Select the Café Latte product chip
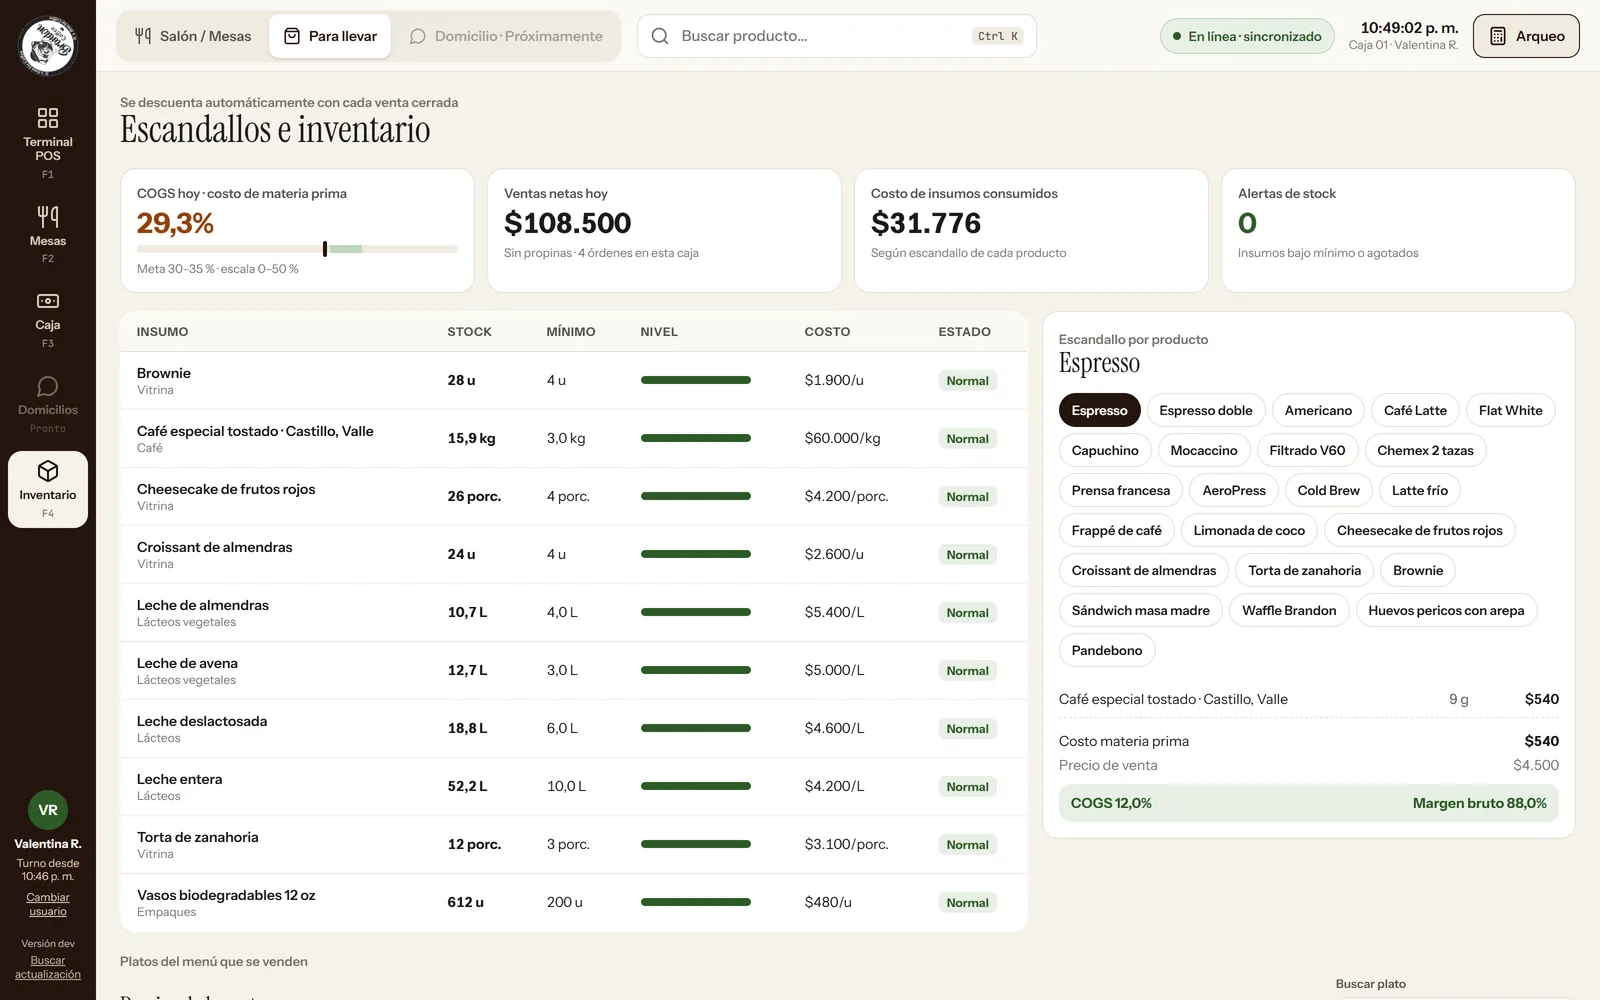This screenshot has height=1000, width=1600. (1415, 411)
